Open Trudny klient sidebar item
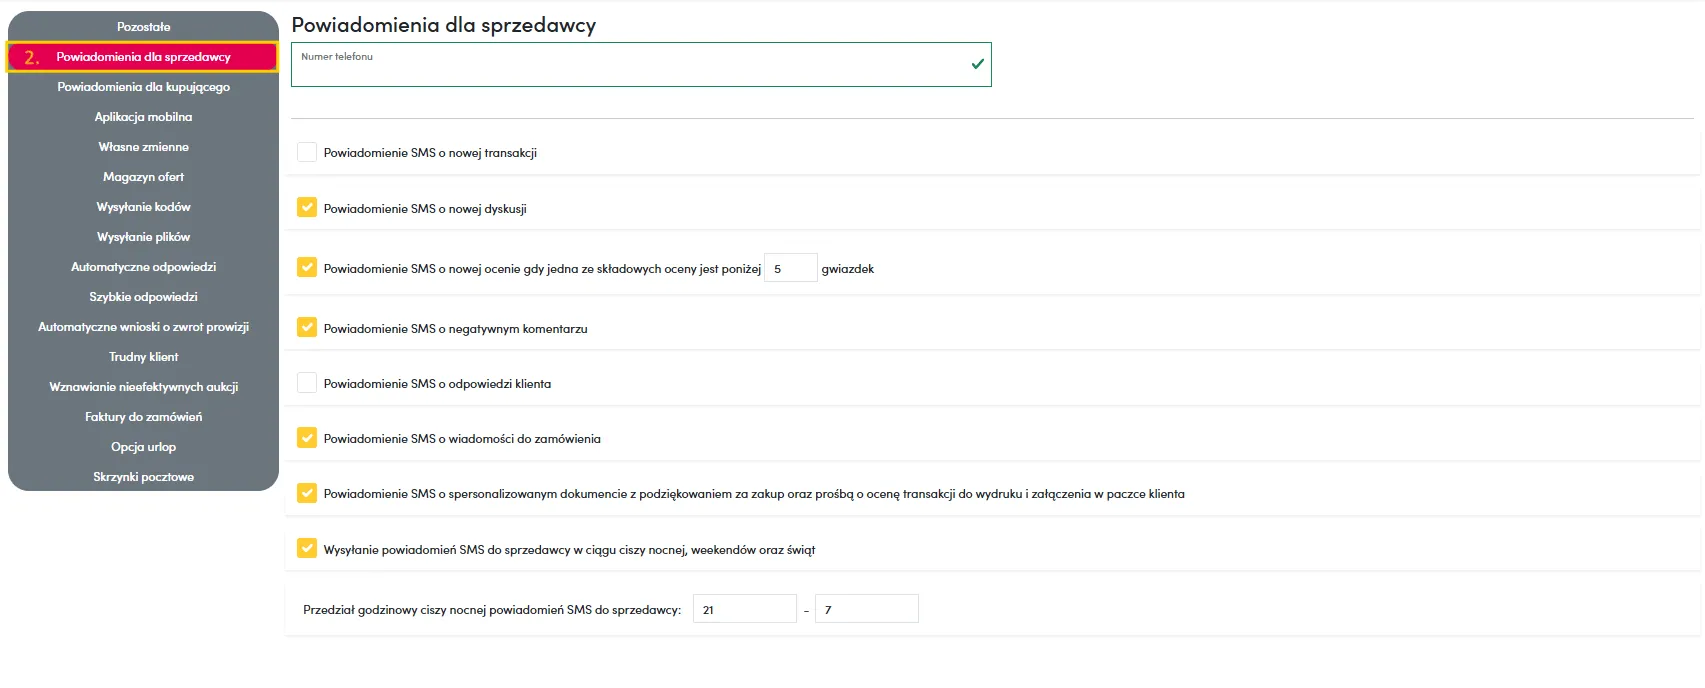 pyautogui.click(x=143, y=357)
